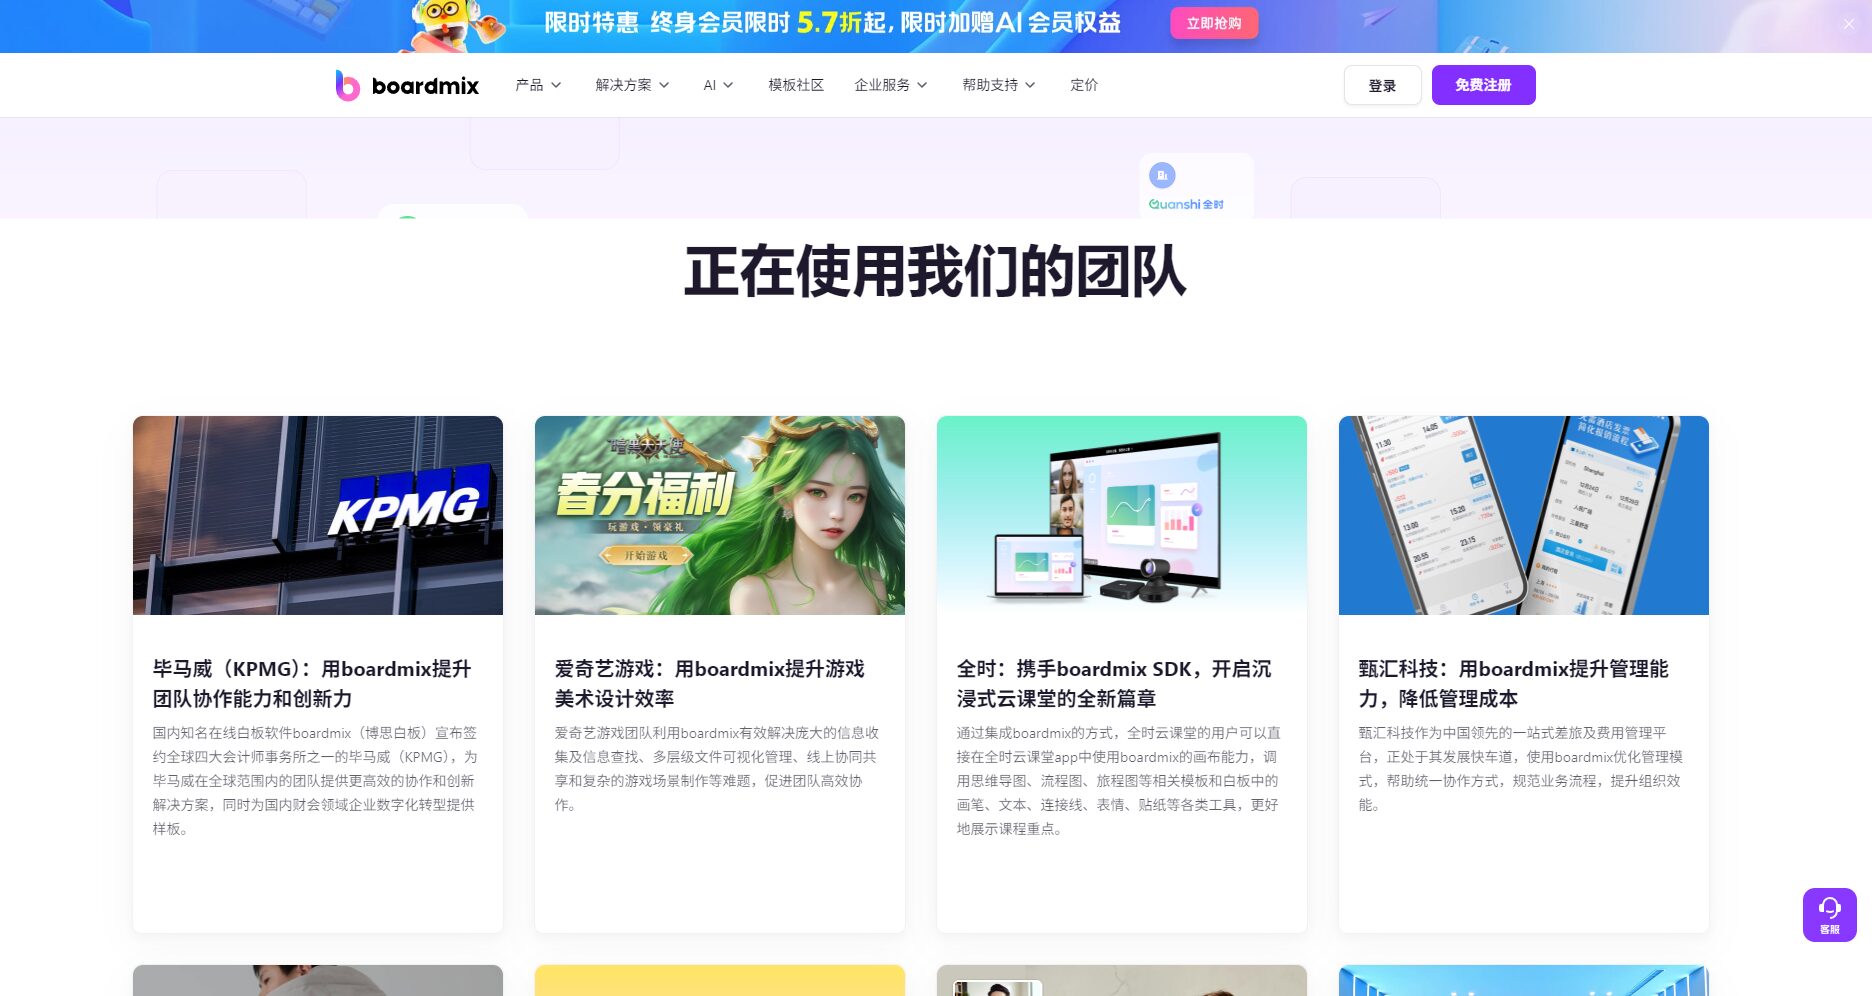Screen dimensions: 1872x996
Task: Open the 爱奇艺游戏 case study image
Action: click(x=720, y=515)
